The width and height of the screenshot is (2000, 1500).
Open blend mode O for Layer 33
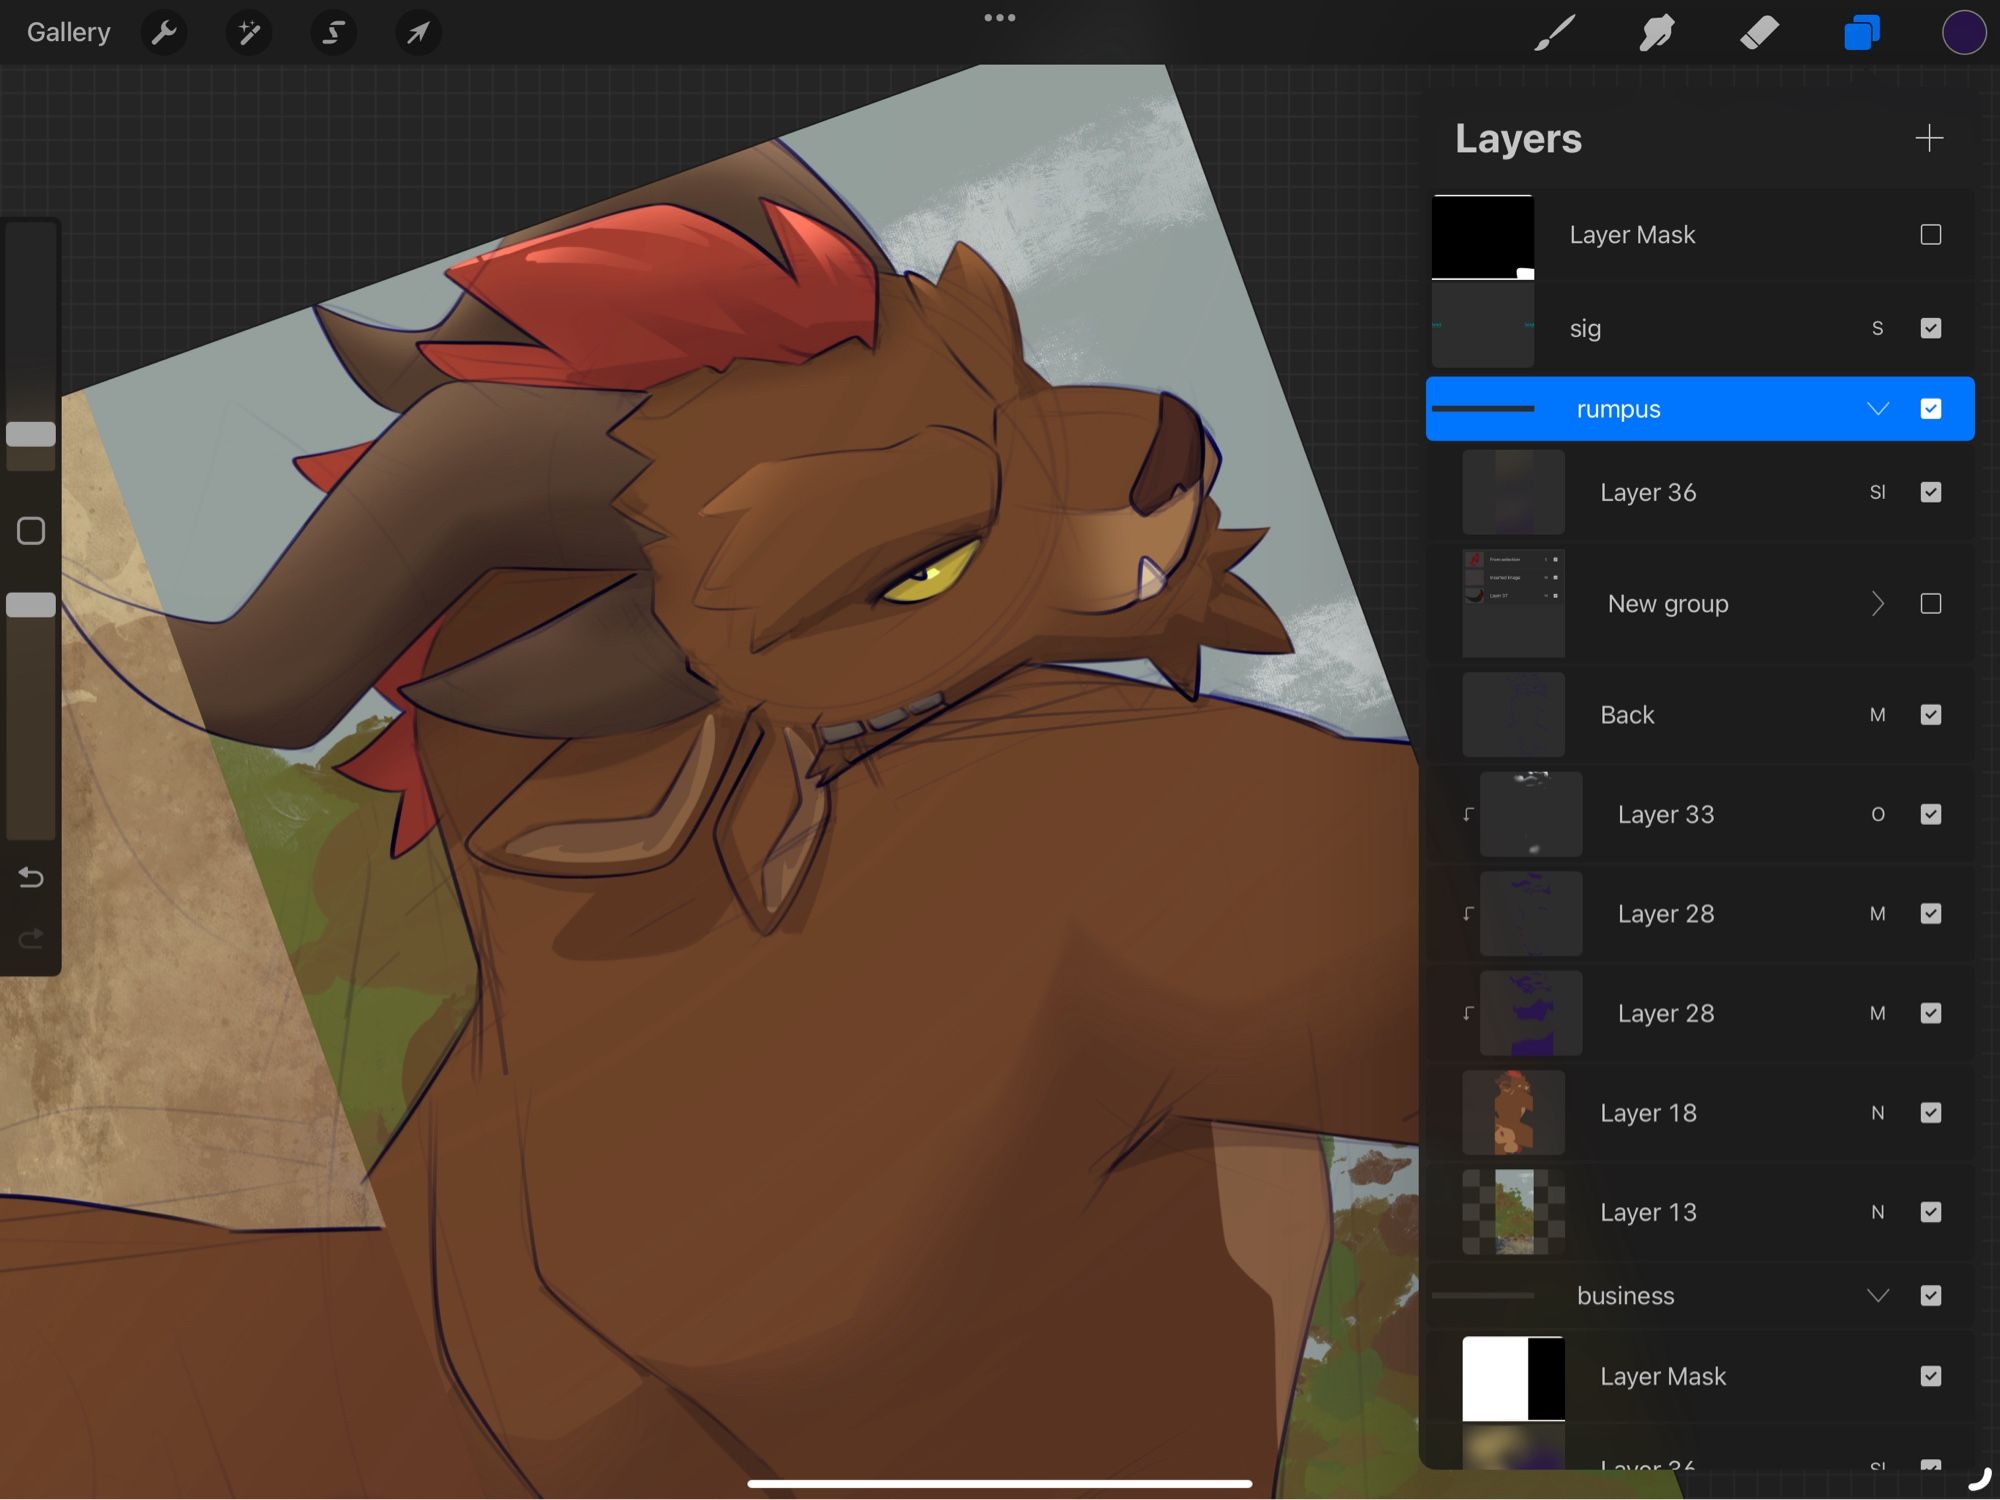tap(1877, 814)
